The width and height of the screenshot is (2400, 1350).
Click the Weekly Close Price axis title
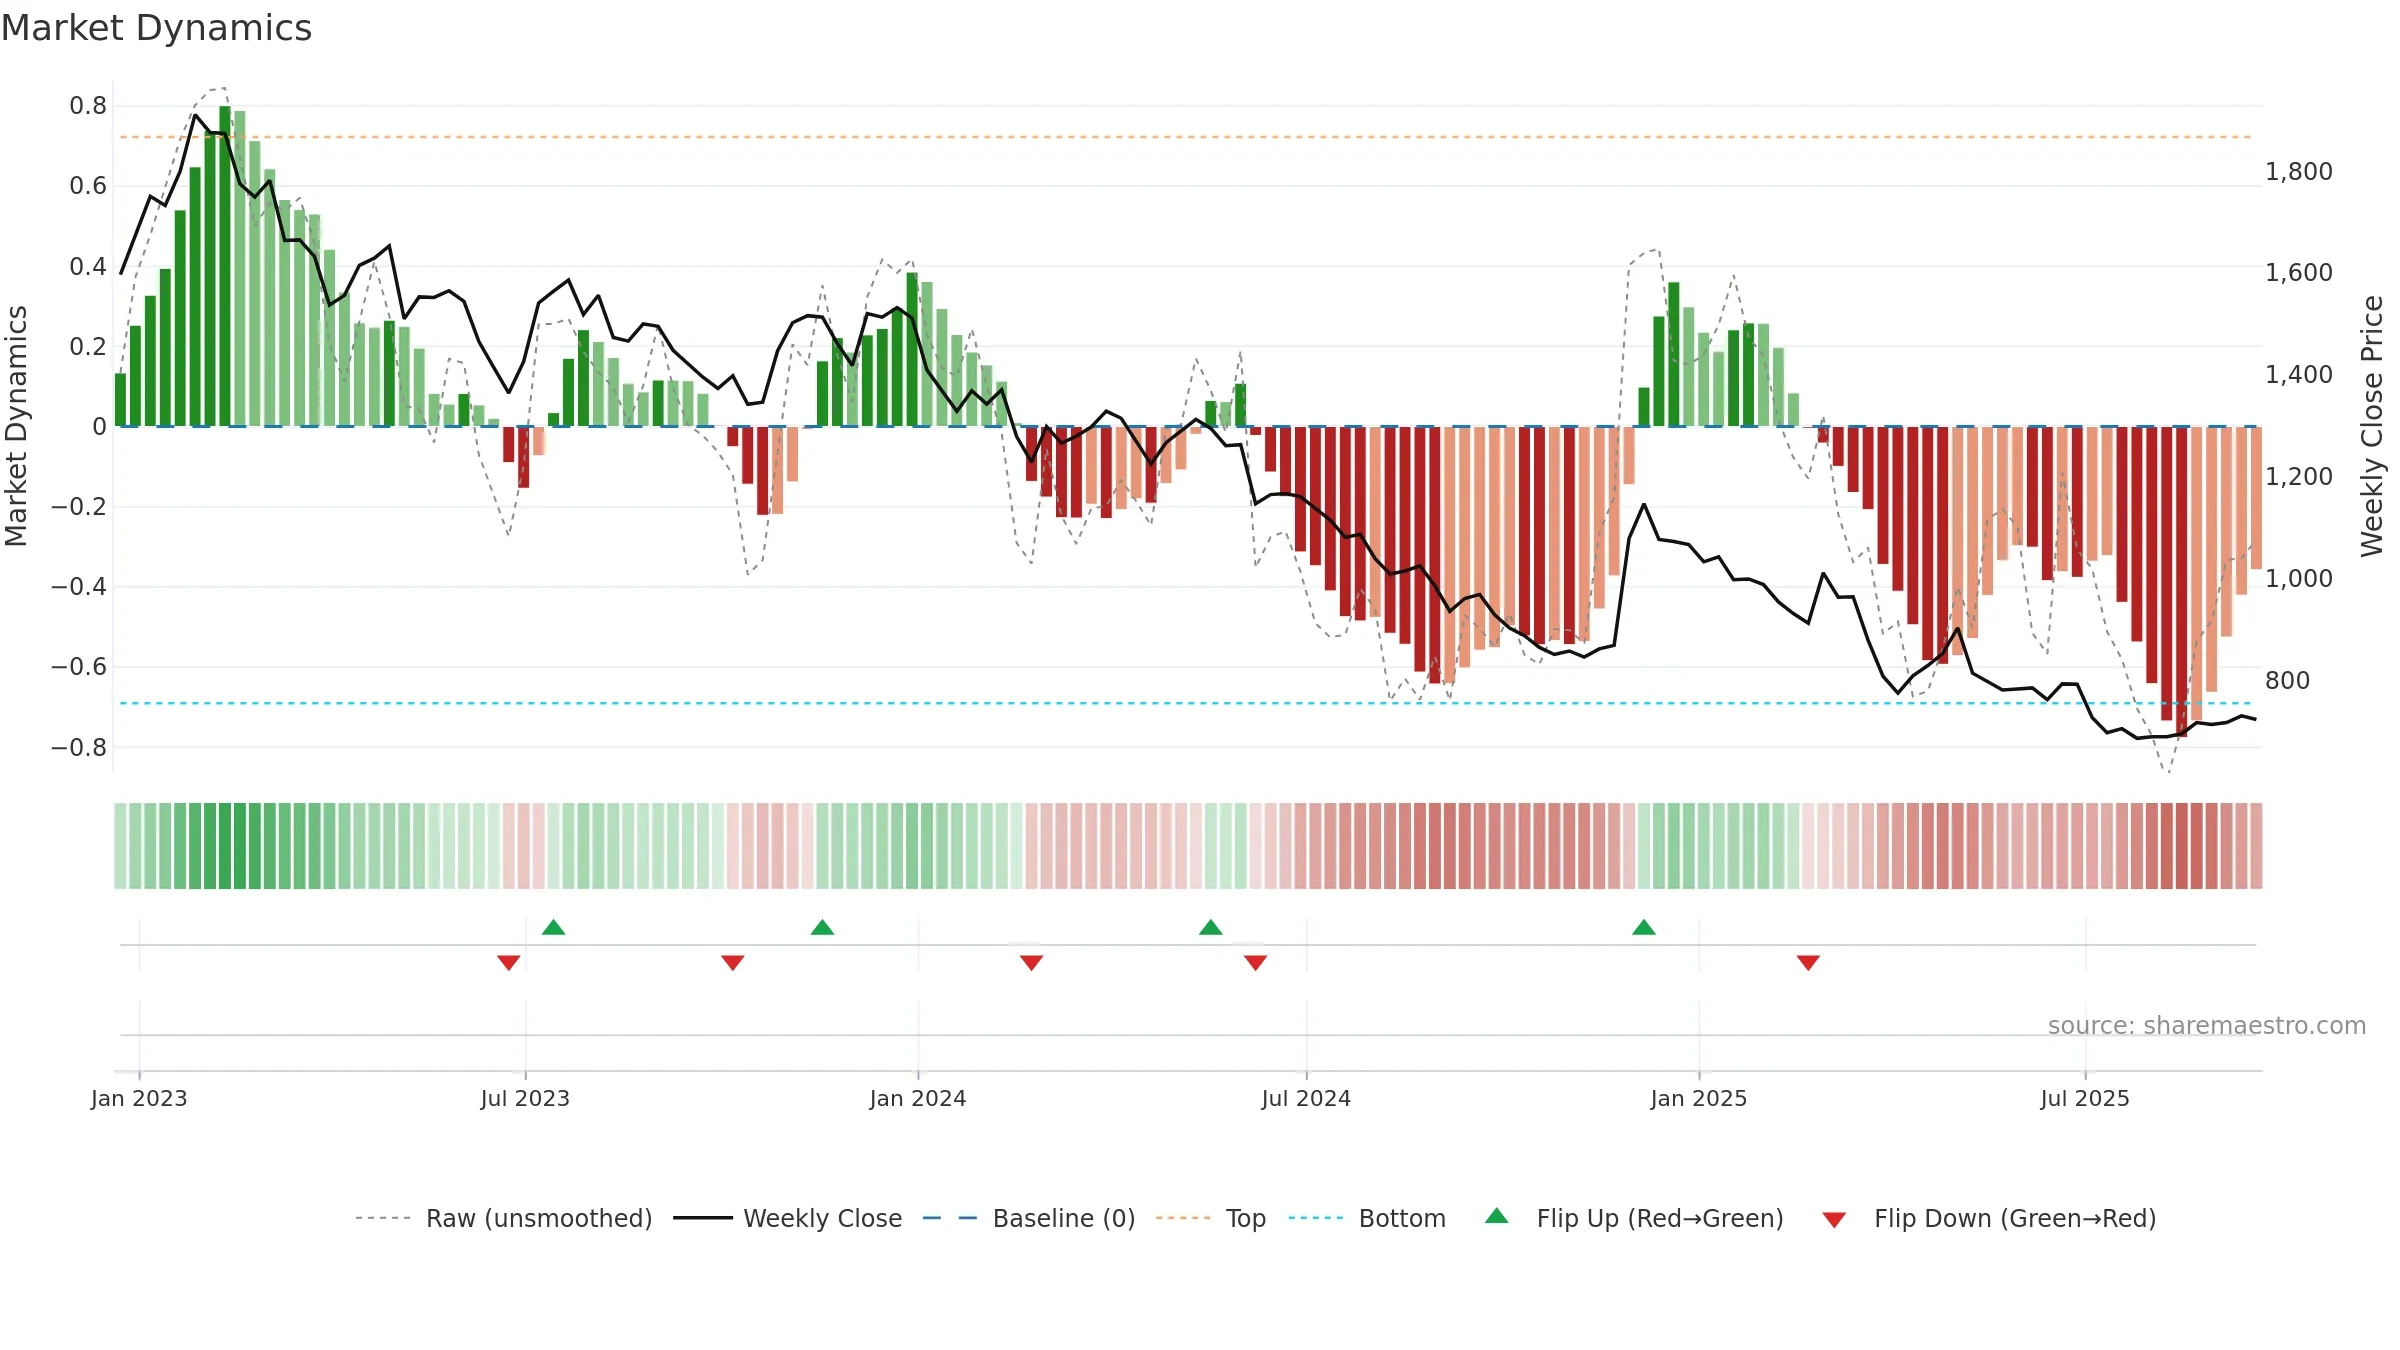(x=2373, y=426)
